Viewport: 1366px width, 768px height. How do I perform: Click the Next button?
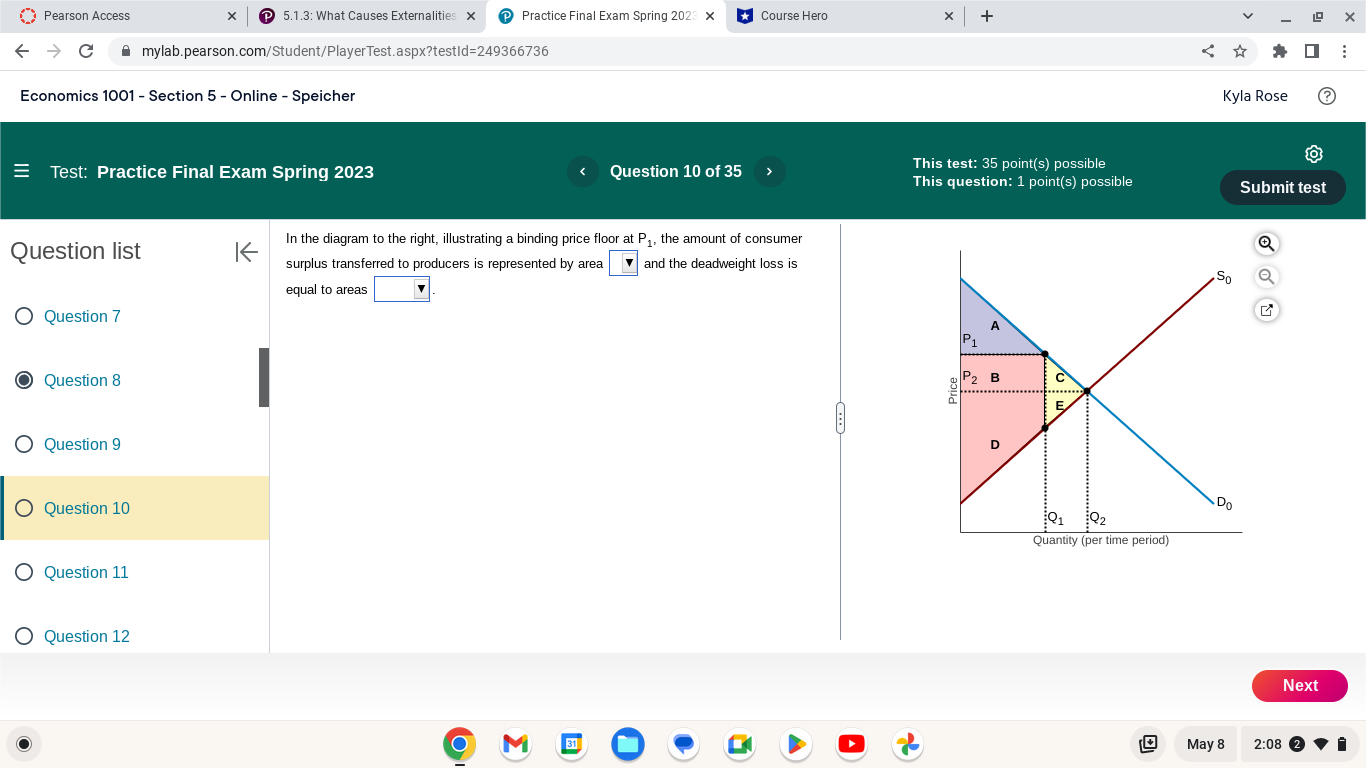1299,686
